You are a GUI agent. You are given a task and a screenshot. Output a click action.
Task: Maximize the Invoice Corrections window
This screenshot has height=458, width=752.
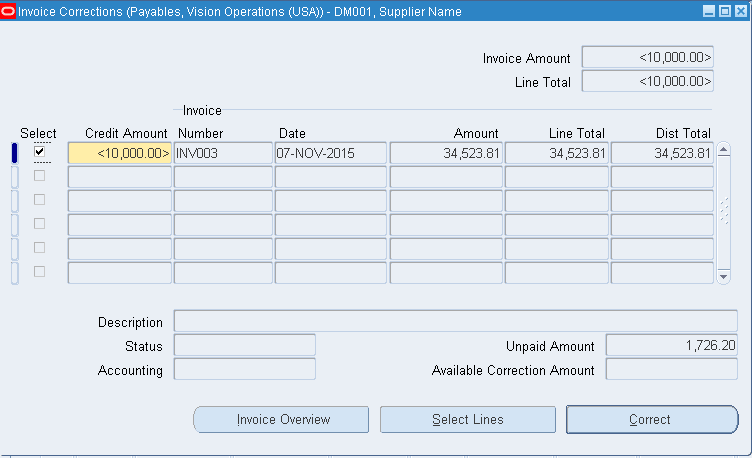click(722, 11)
